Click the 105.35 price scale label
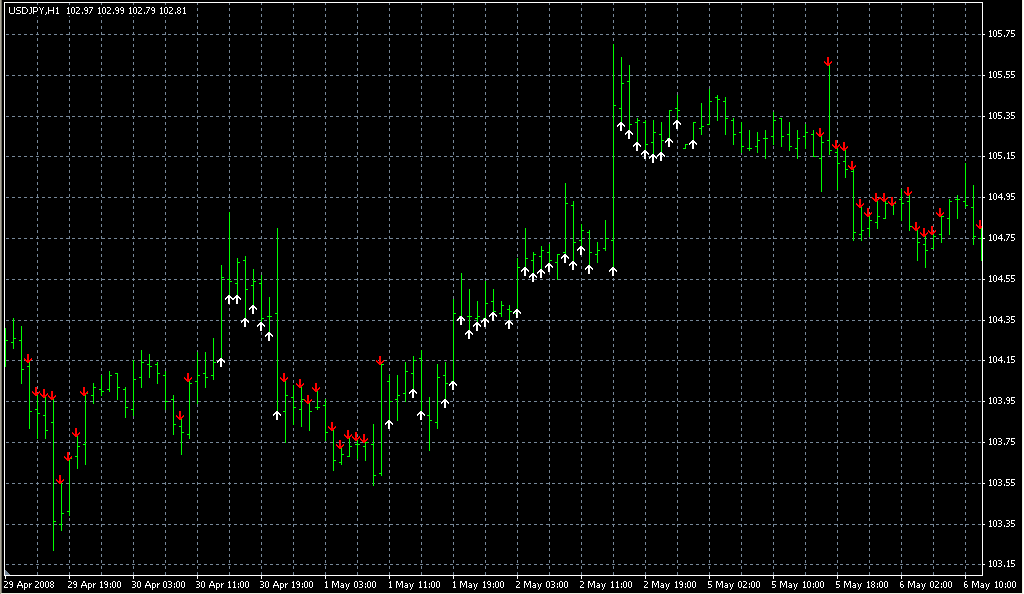Viewport: 1024px width, 594px height. (1001, 116)
